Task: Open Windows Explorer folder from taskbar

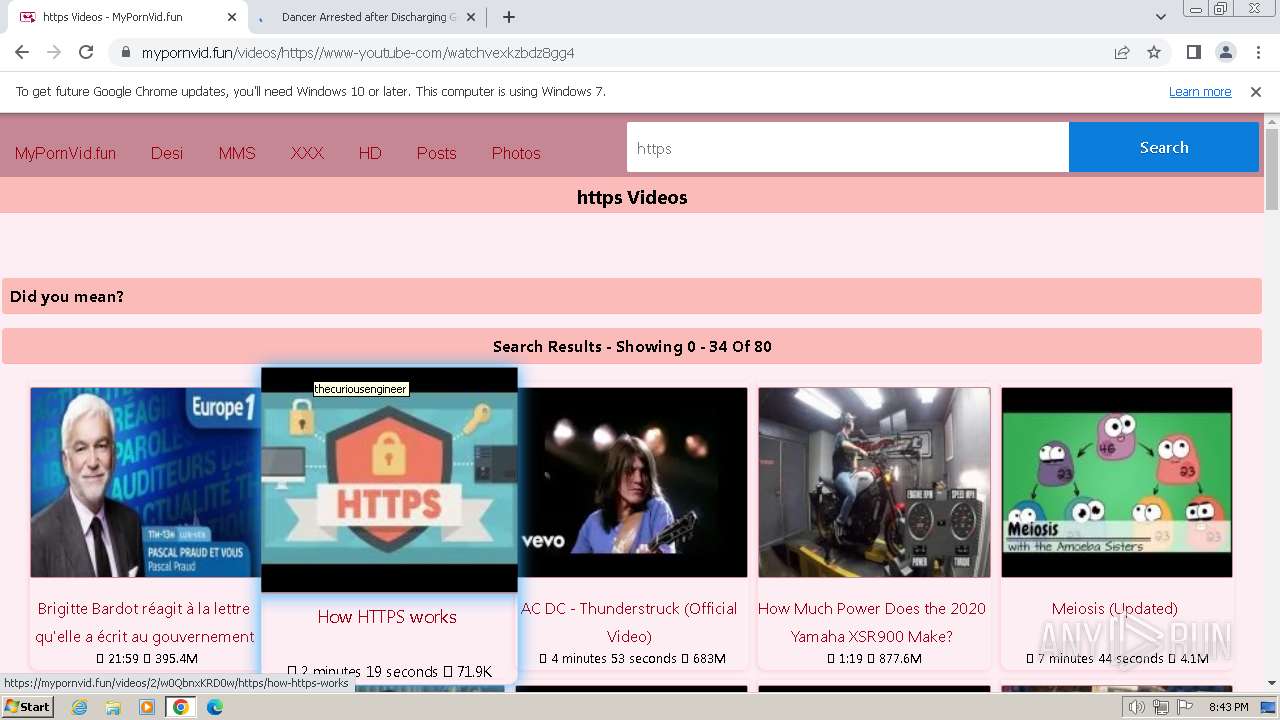Action: (113, 707)
